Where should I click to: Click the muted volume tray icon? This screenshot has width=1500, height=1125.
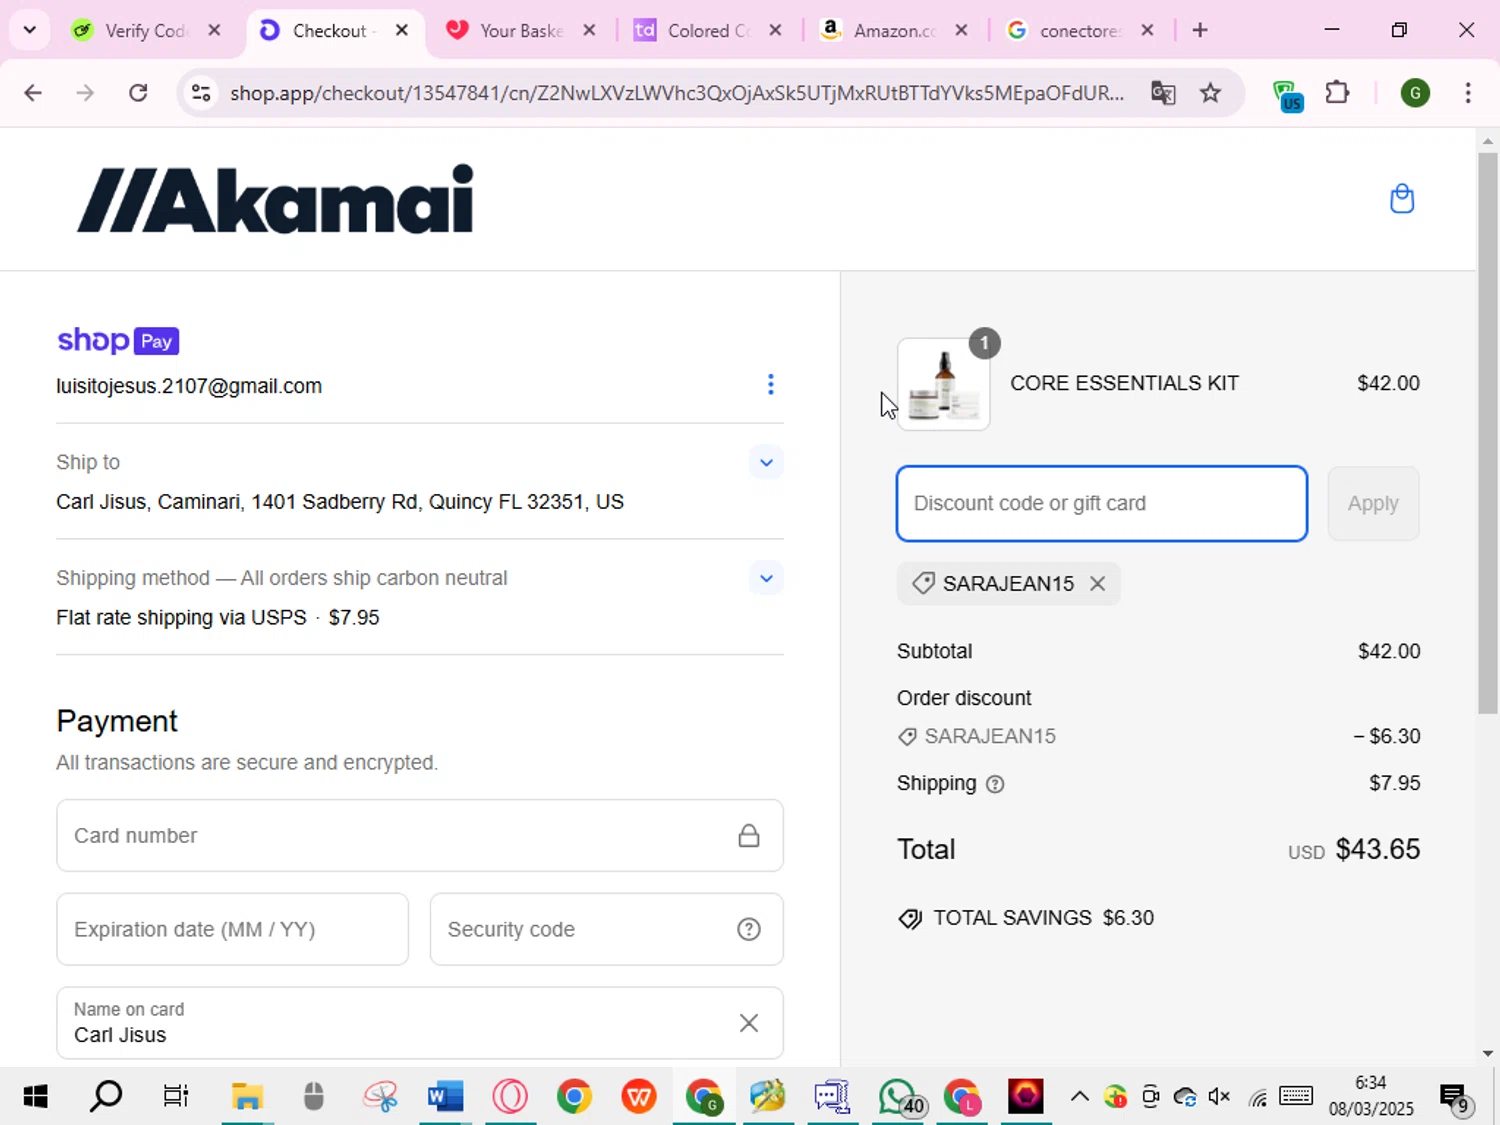(x=1219, y=1097)
